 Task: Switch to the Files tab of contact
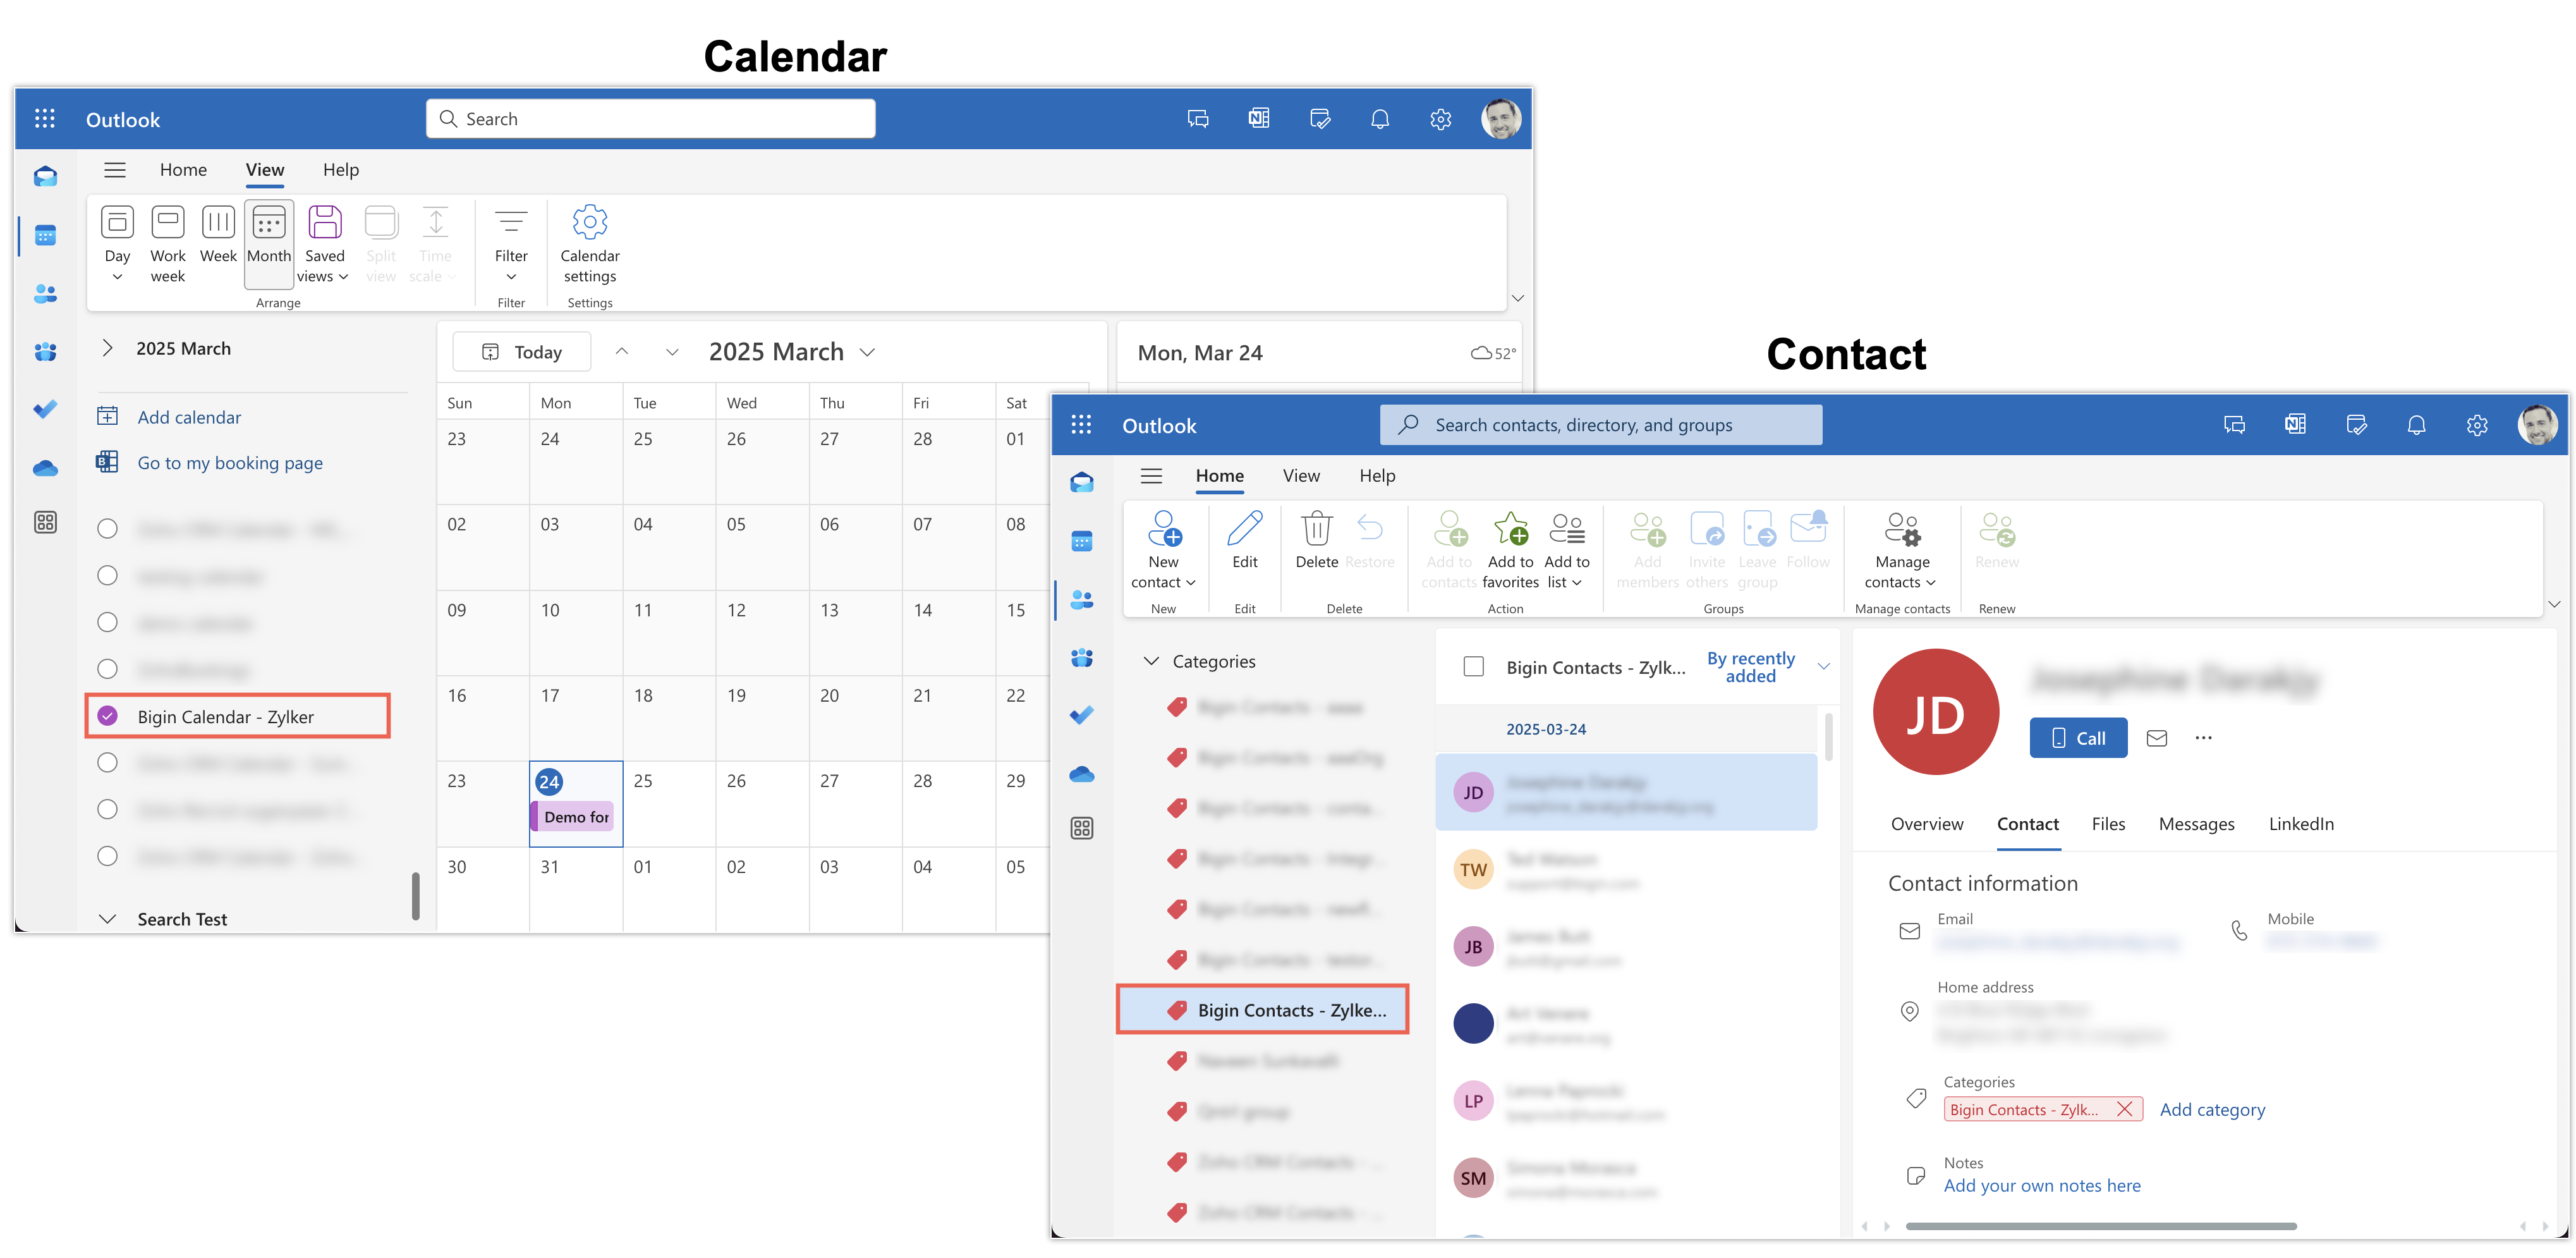[x=2108, y=824]
